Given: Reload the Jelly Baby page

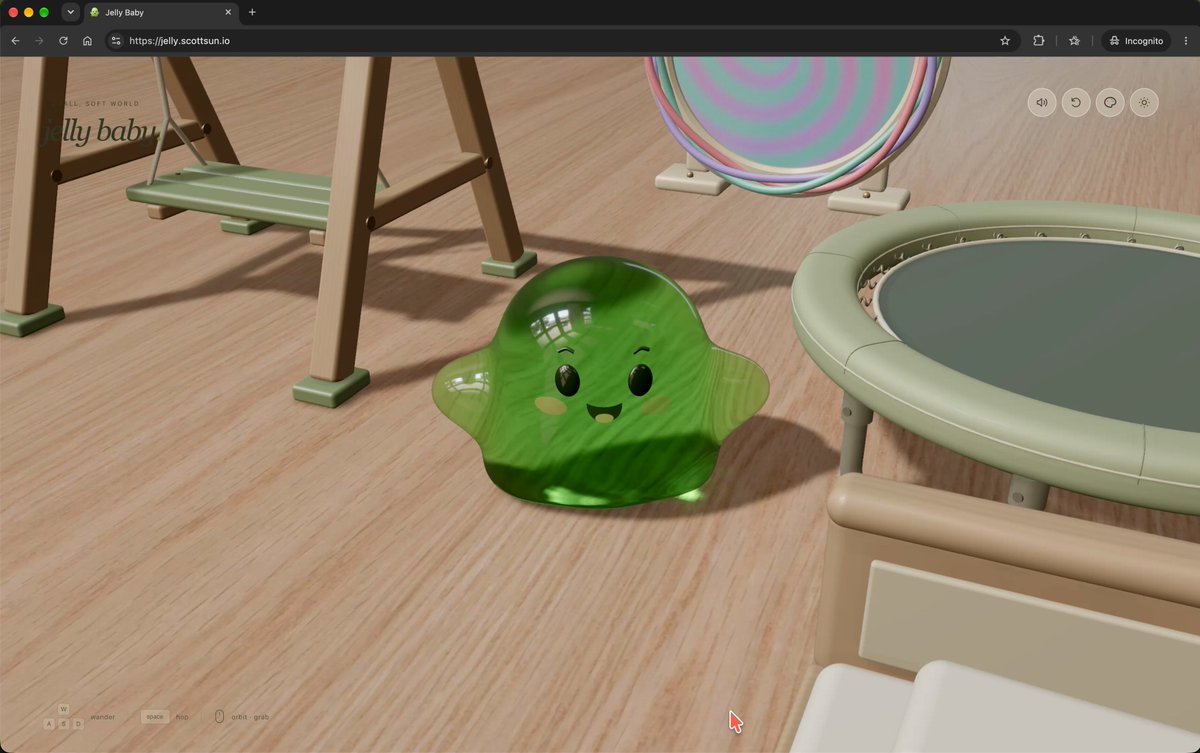Looking at the screenshot, I should click(x=63, y=41).
